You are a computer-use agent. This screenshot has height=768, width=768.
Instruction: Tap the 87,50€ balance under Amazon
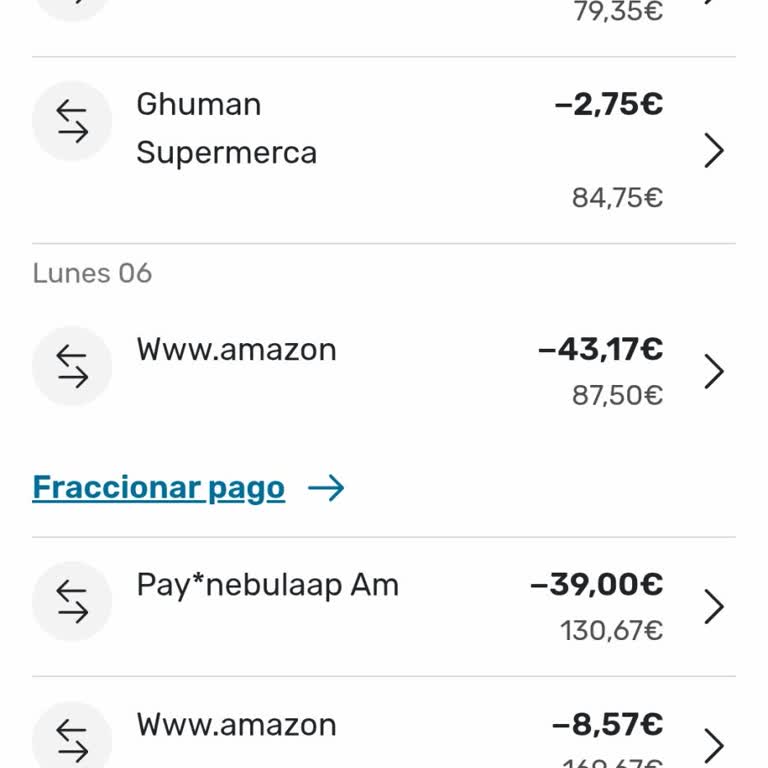point(618,395)
